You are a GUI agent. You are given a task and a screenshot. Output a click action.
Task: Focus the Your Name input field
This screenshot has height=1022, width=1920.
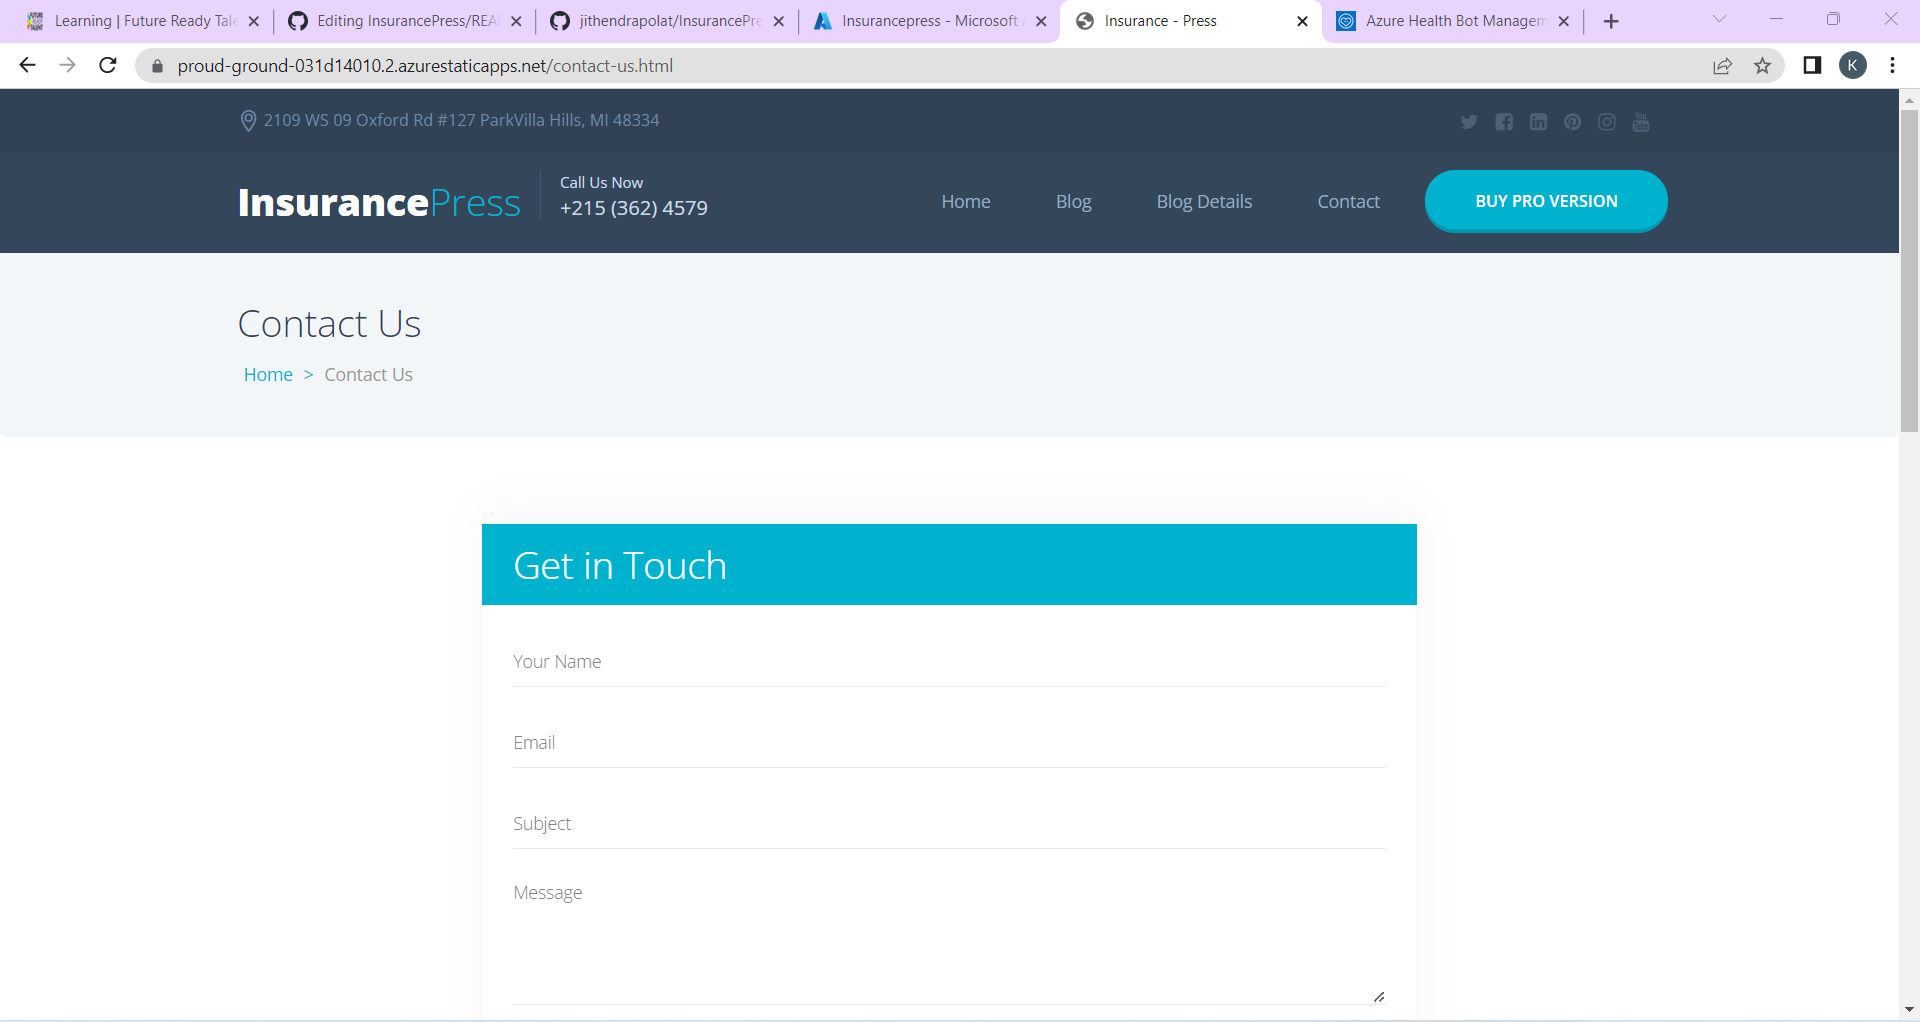[x=949, y=662]
